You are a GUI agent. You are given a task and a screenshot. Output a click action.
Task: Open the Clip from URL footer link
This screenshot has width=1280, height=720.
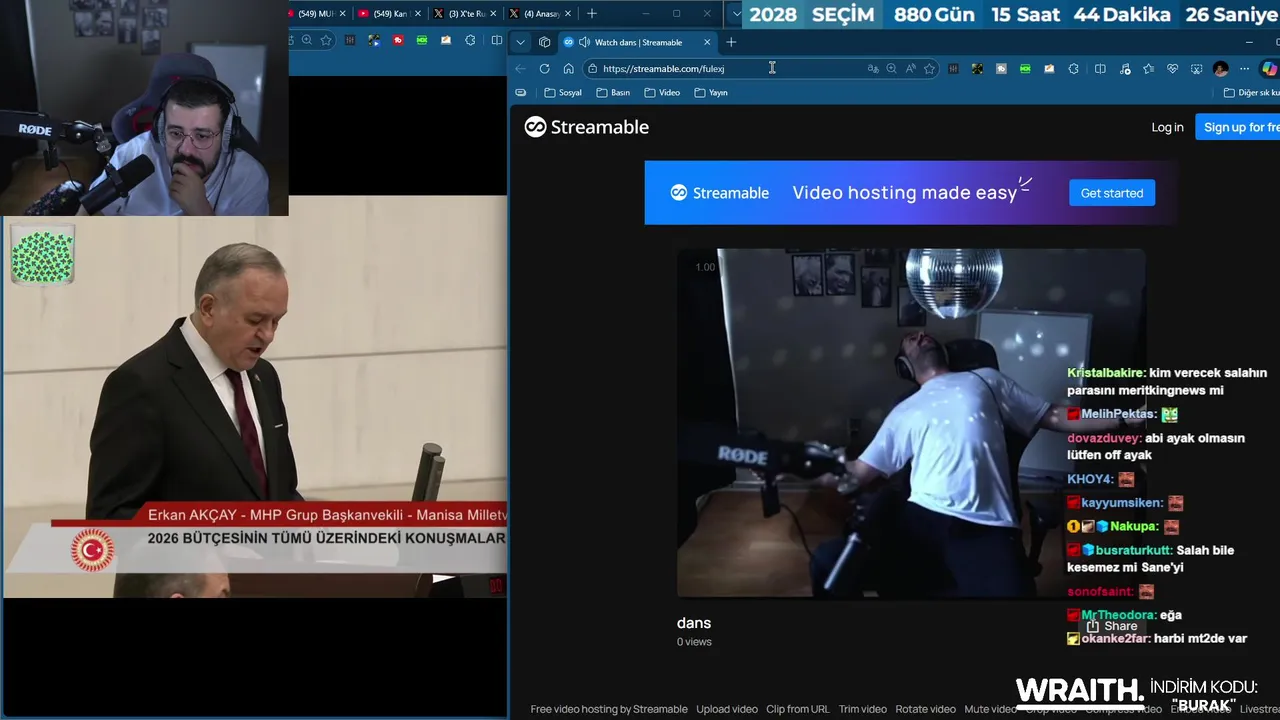(798, 709)
